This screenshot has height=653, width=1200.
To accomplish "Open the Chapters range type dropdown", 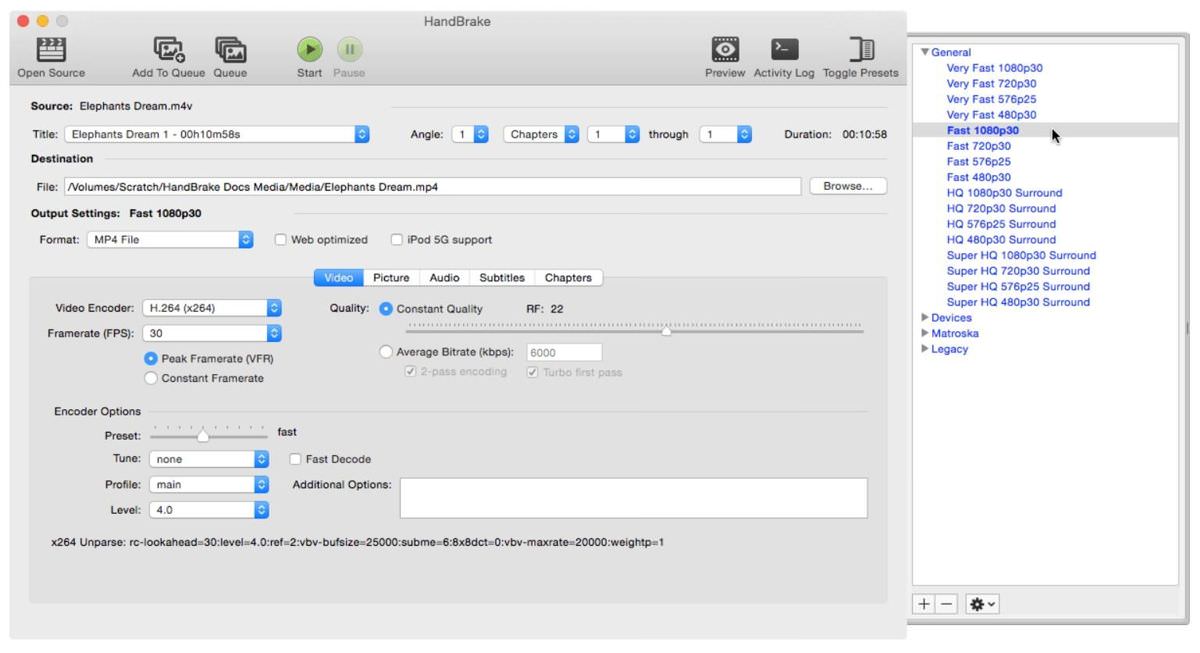I will click(x=541, y=134).
